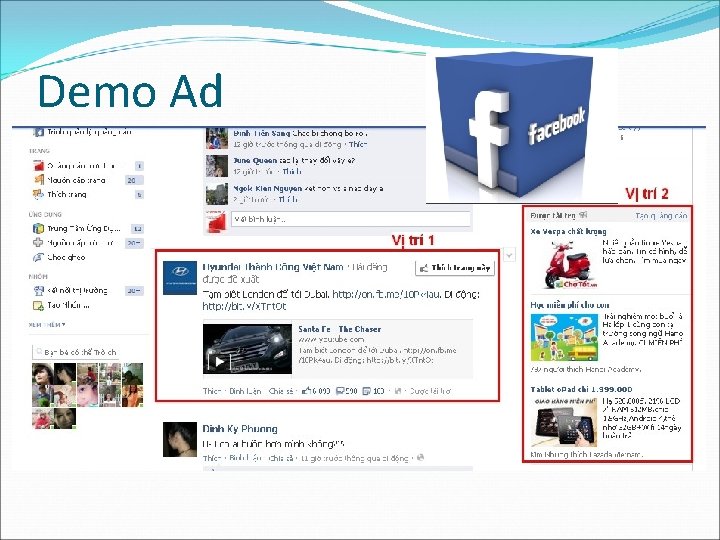Screen dimensions: 720x540
Task: Click Thích under Dinh Ky Phuong post
Action: (212, 458)
